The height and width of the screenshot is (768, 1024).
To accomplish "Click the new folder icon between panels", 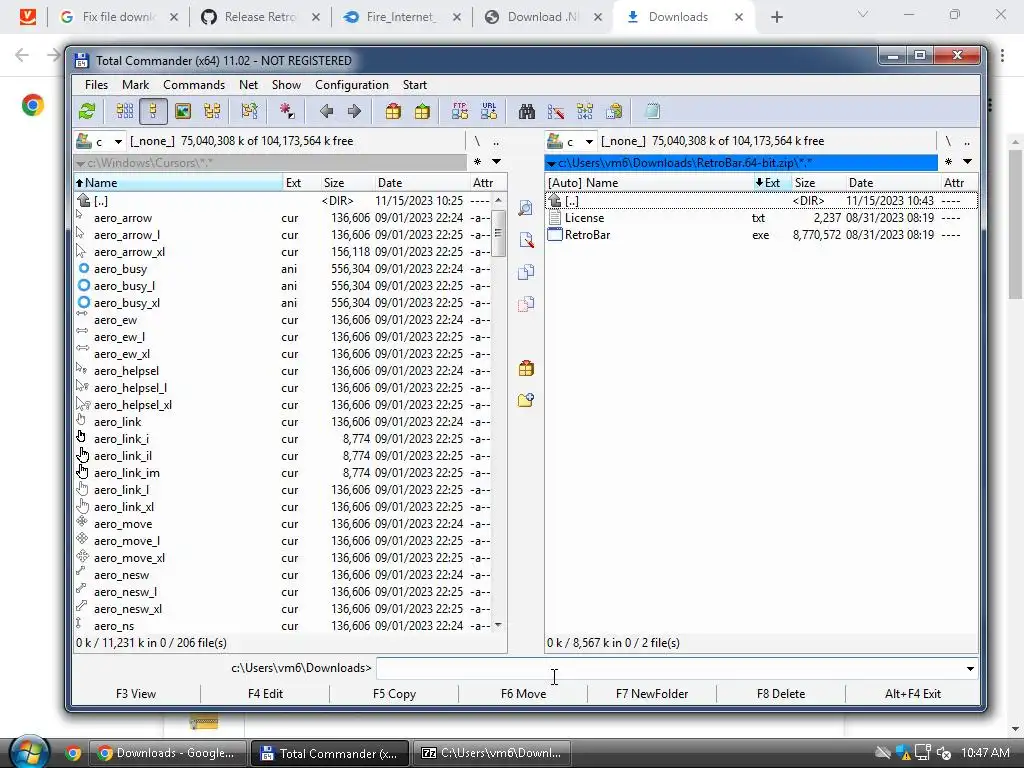I will [x=526, y=400].
